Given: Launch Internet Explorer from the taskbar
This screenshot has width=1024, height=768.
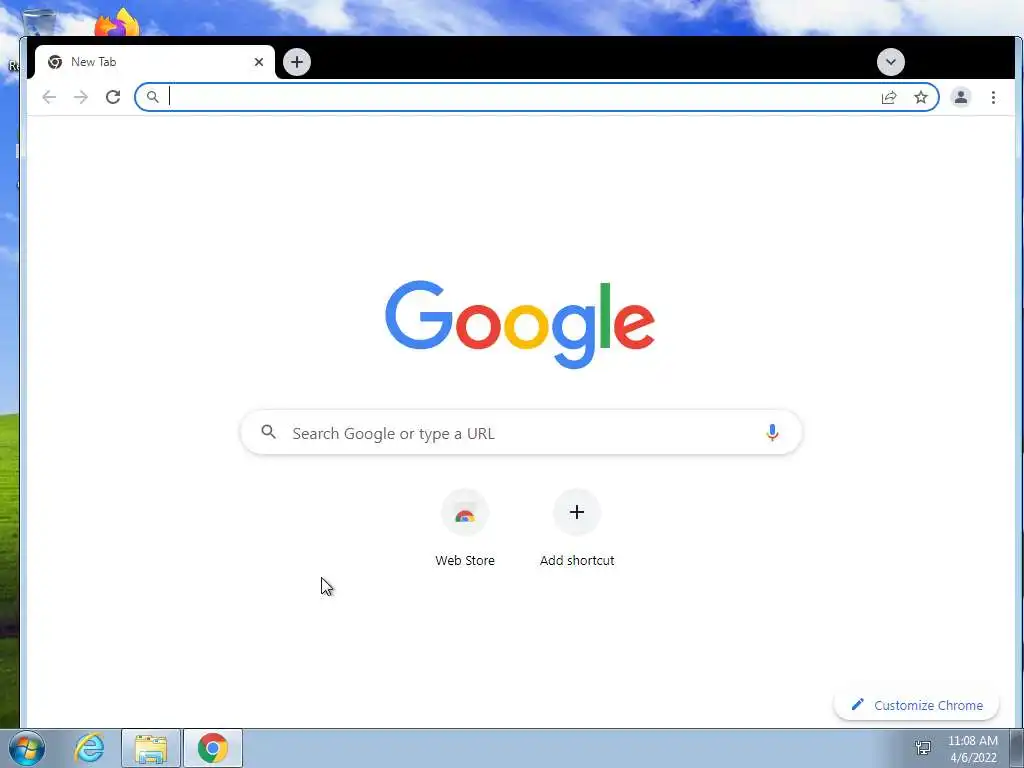Looking at the screenshot, I should 89,748.
